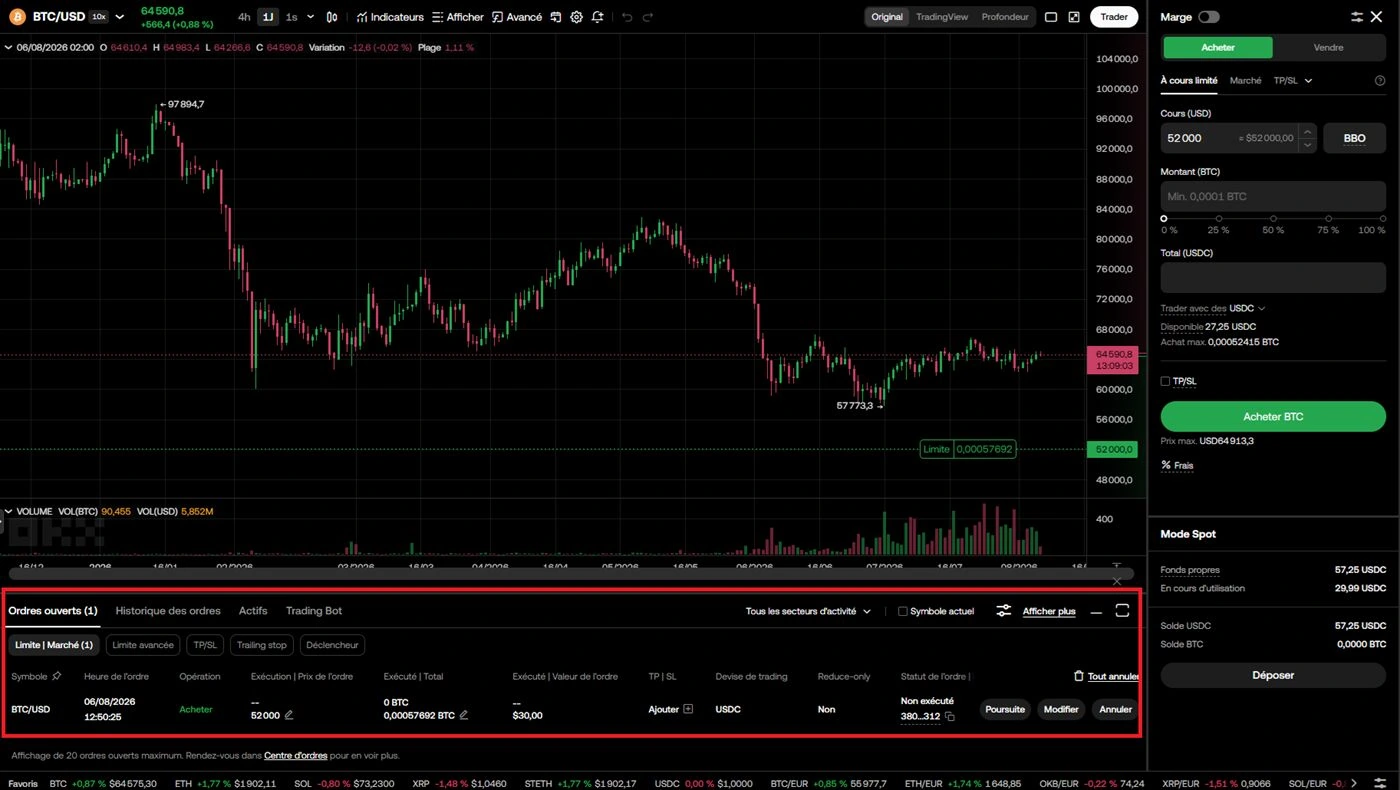
Task: Open the Avancé drawing tools
Action: point(517,17)
